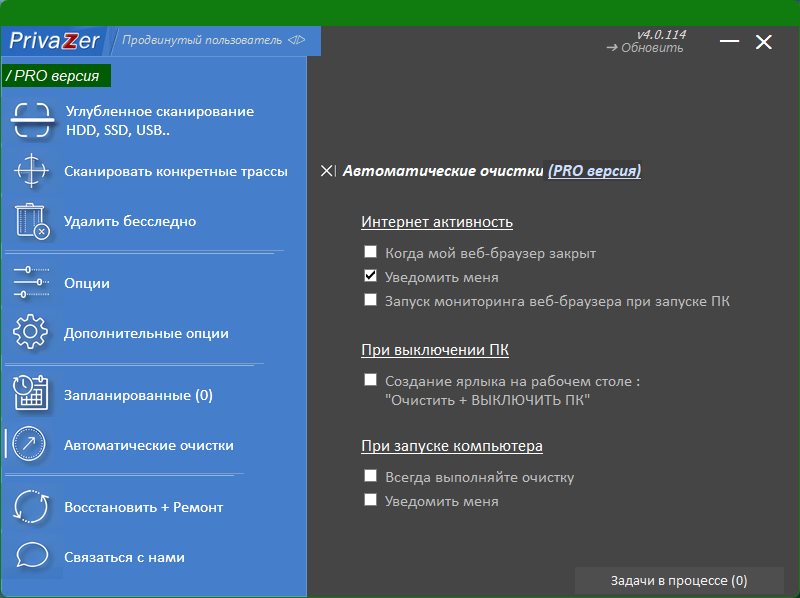
Task: Open the gear Дополнительные опции icon
Action: point(31,333)
